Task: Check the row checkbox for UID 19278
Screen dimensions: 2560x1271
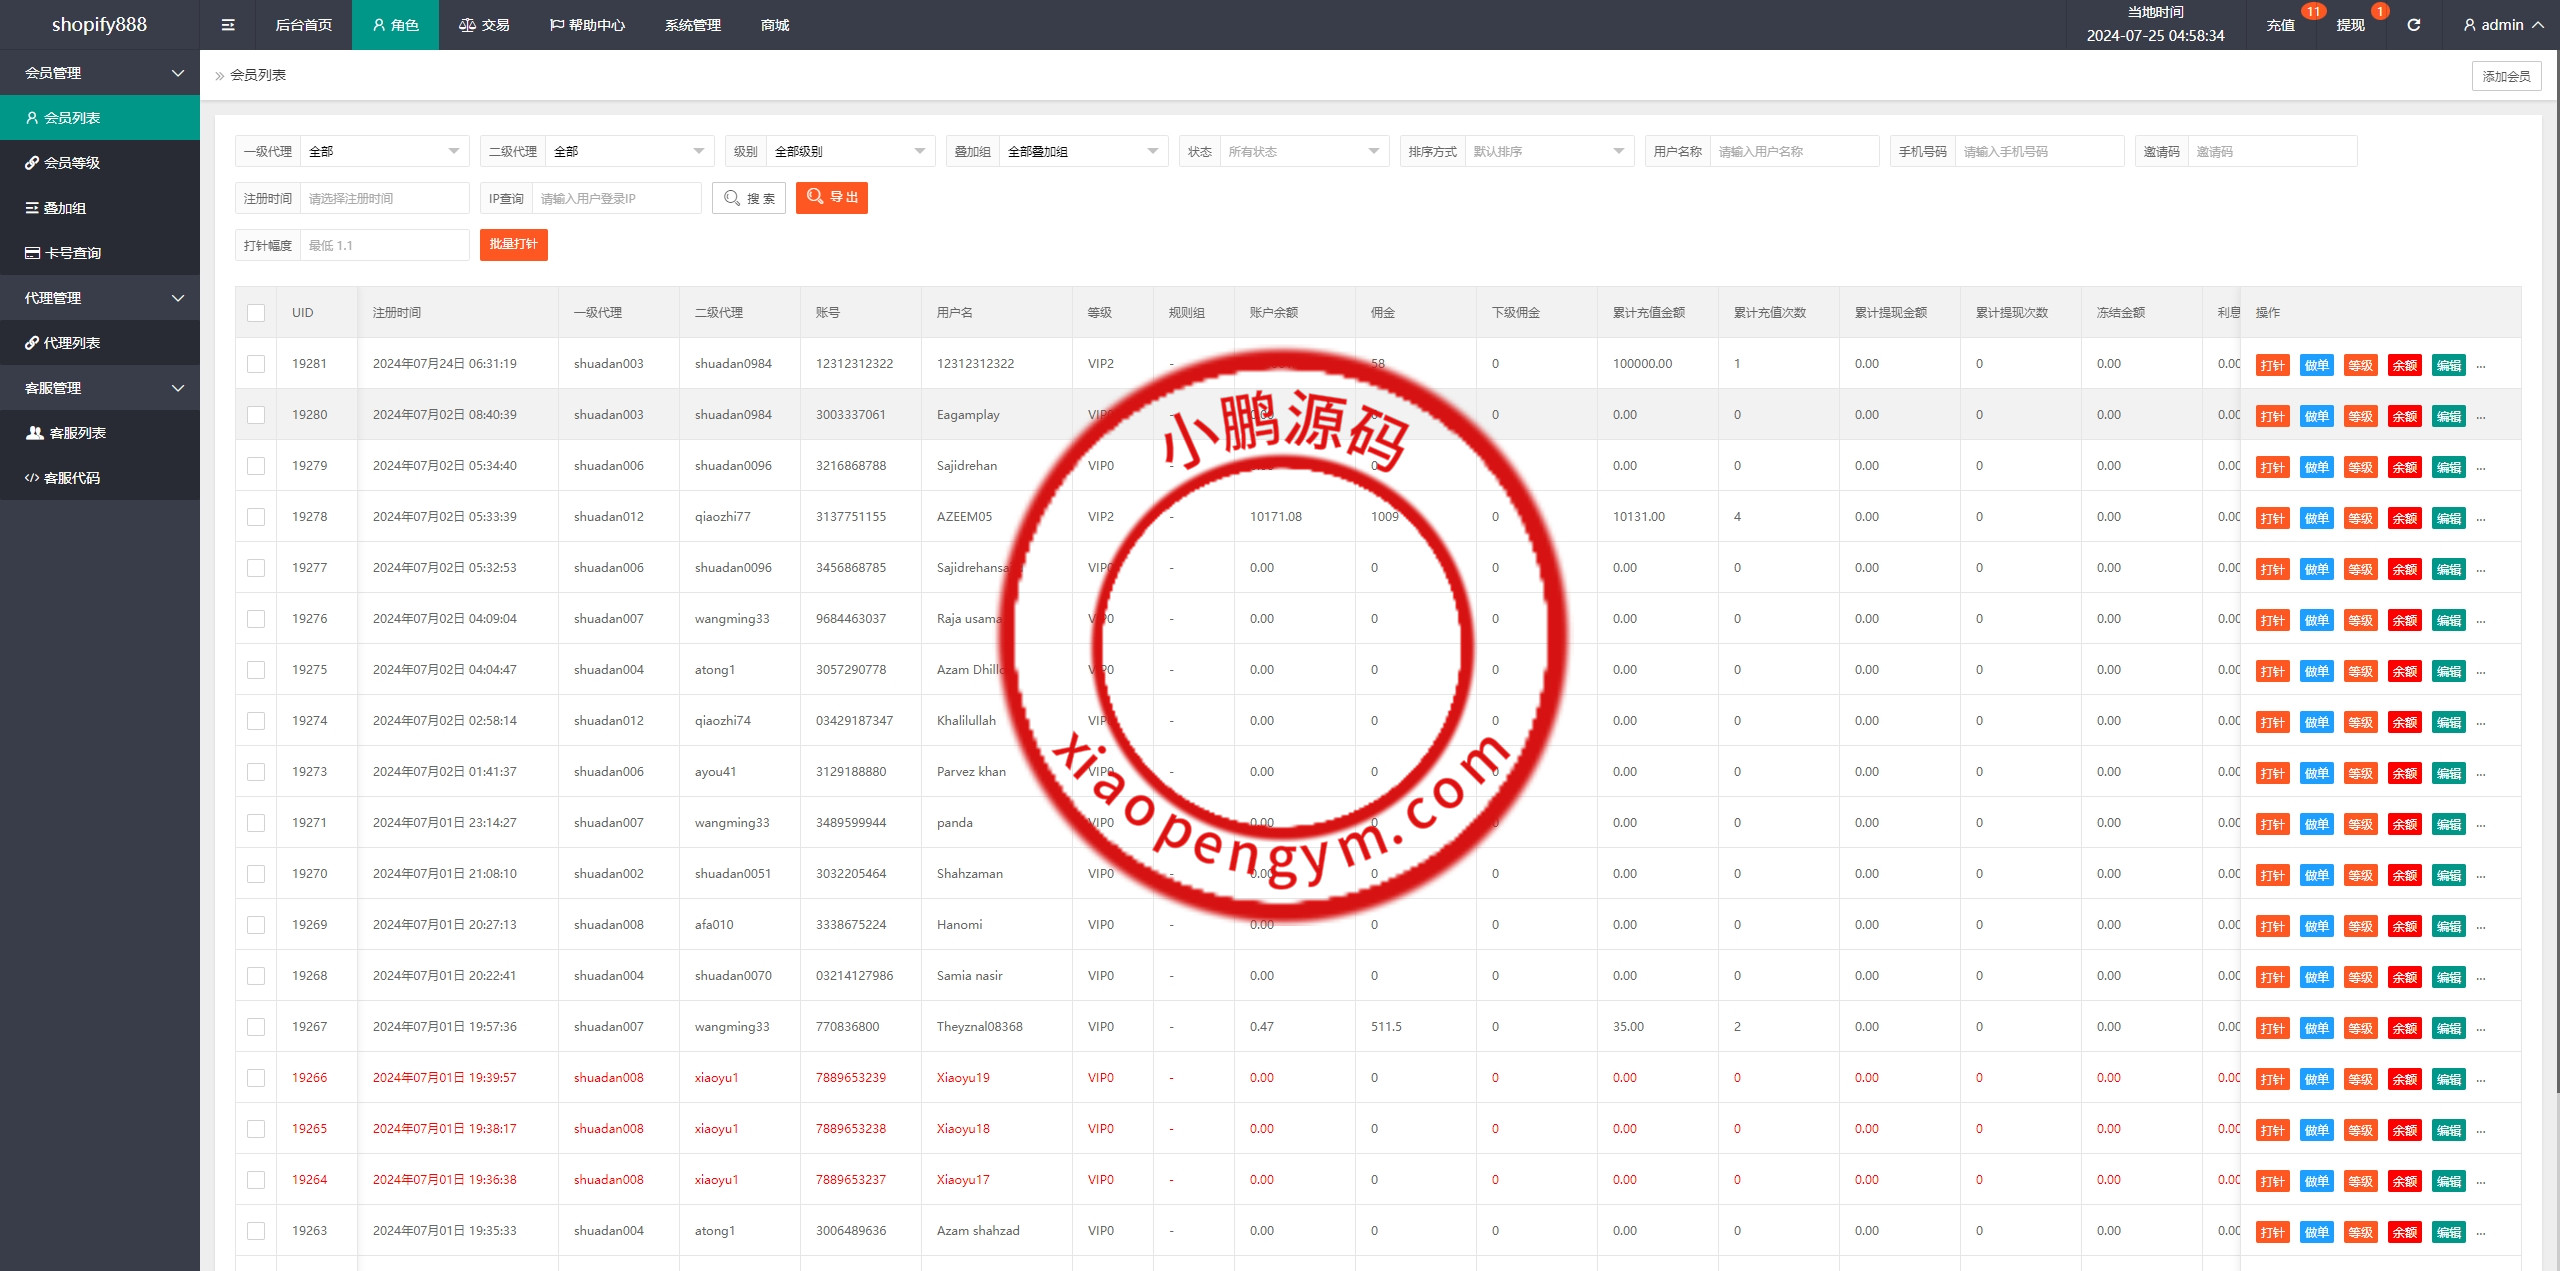Action: [x=256, y=517]
